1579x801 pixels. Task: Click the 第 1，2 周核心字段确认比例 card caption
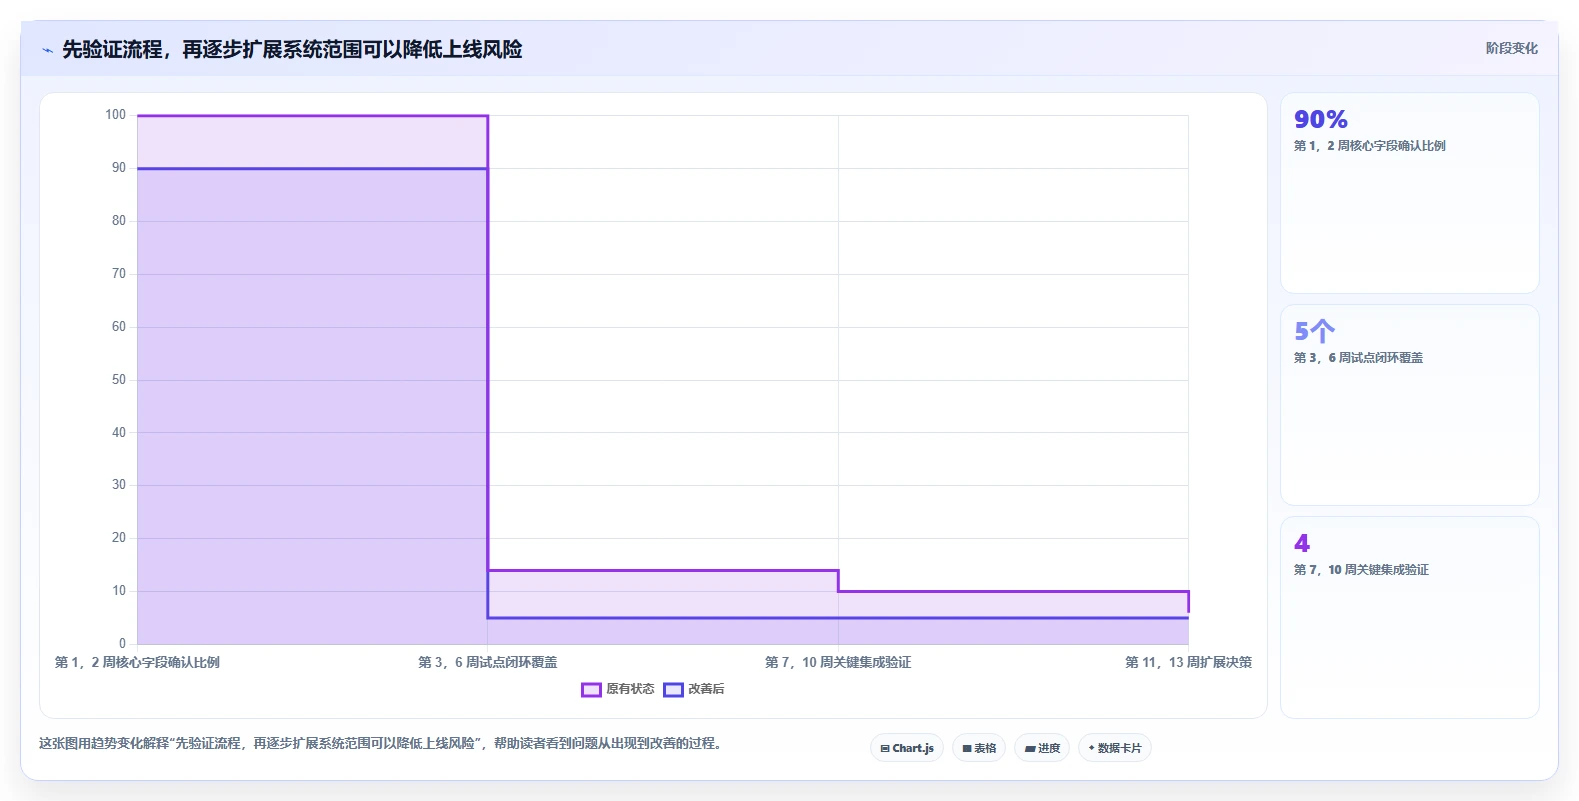click(1369, 146)
